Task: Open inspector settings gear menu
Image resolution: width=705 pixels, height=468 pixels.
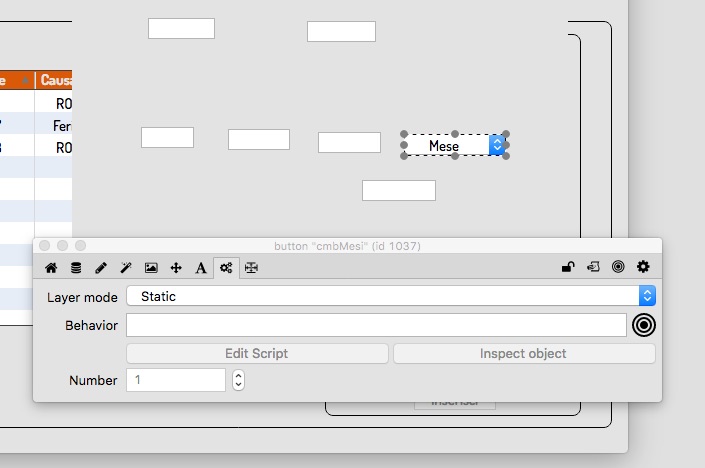Action: click(643, 267)
